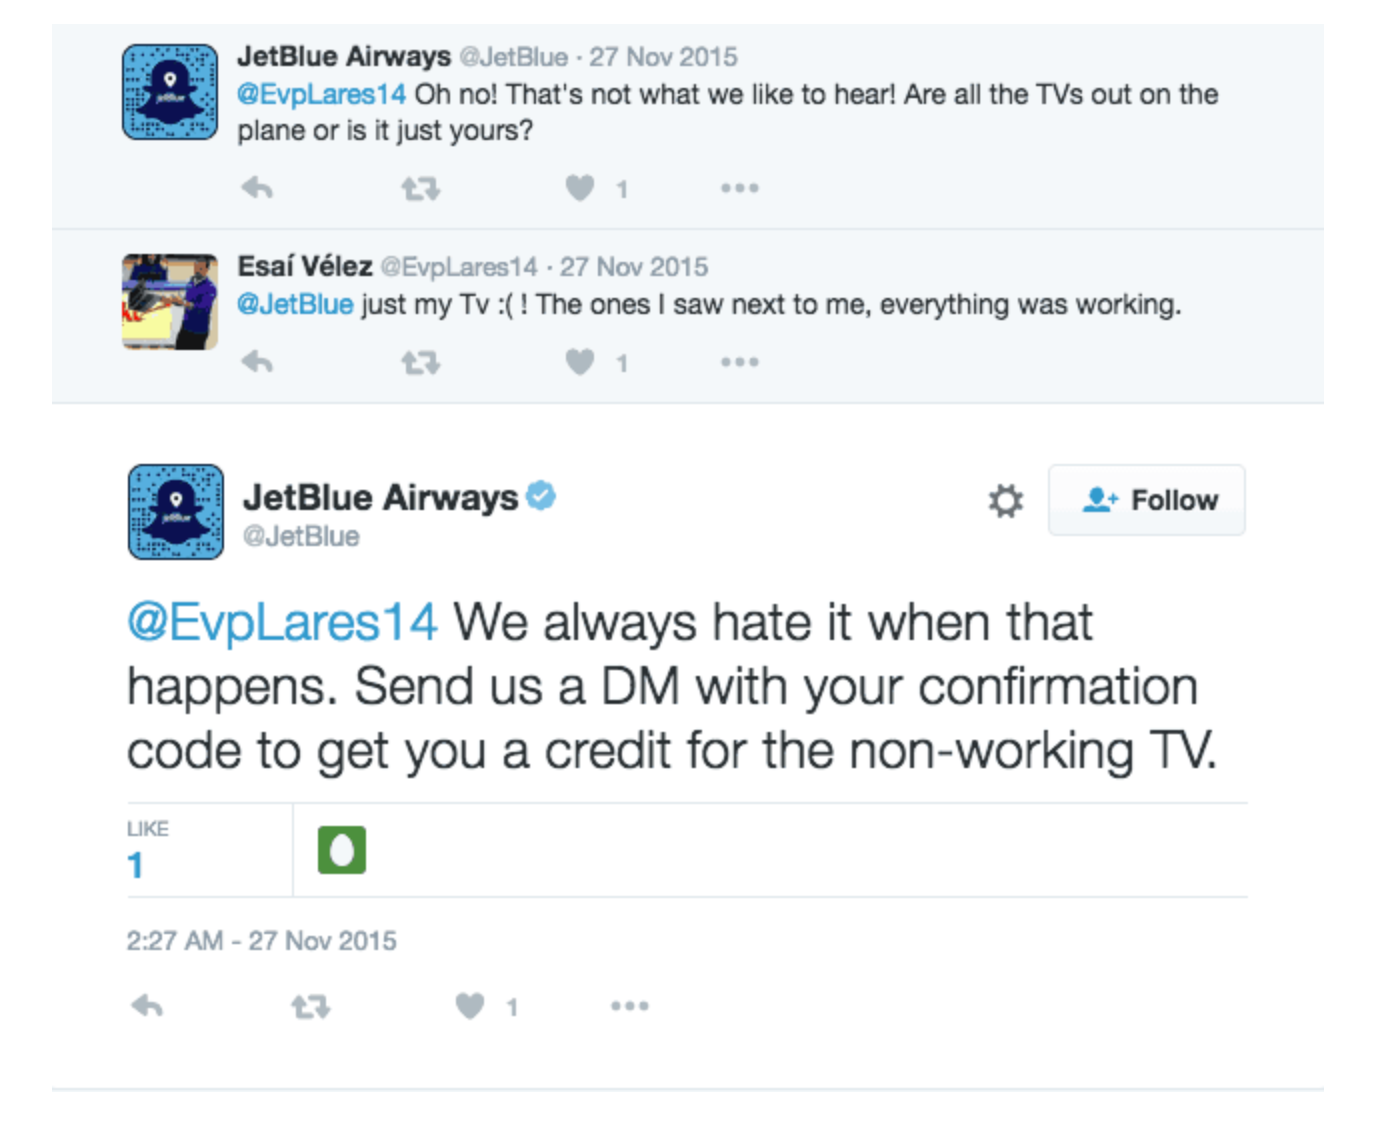Open the green egg avatar of the liker

click(342, 850)
